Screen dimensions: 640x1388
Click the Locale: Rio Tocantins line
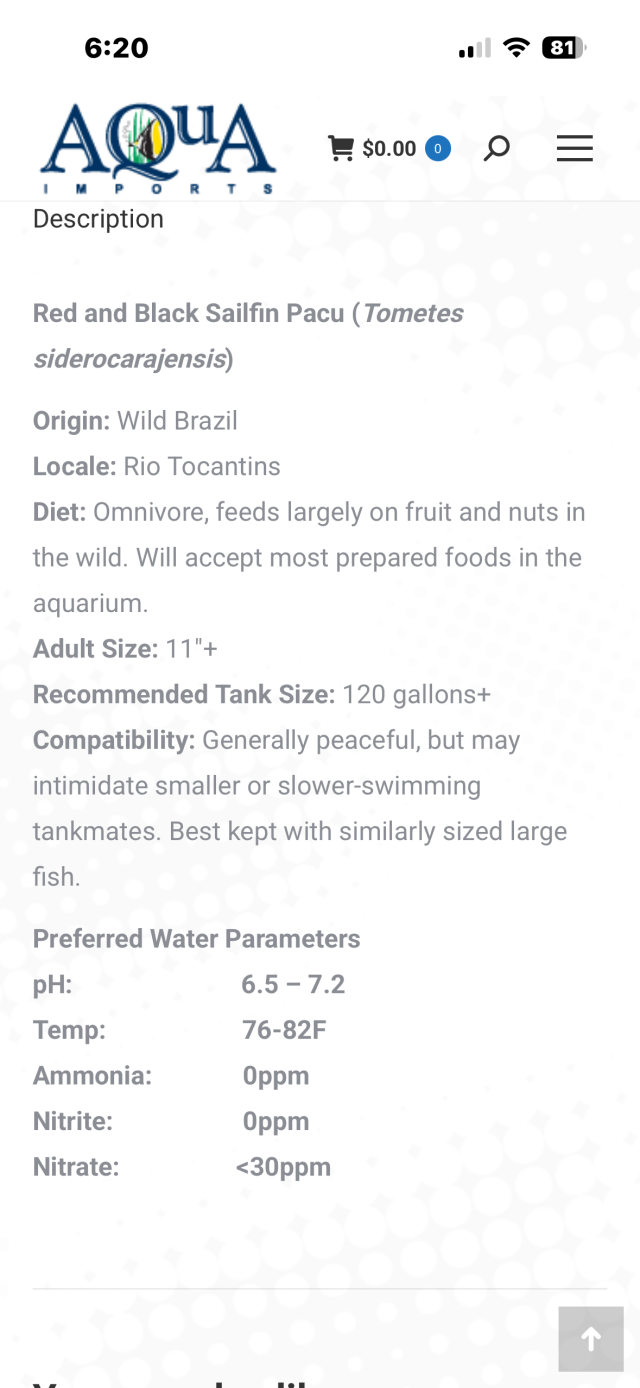(156, 466)
